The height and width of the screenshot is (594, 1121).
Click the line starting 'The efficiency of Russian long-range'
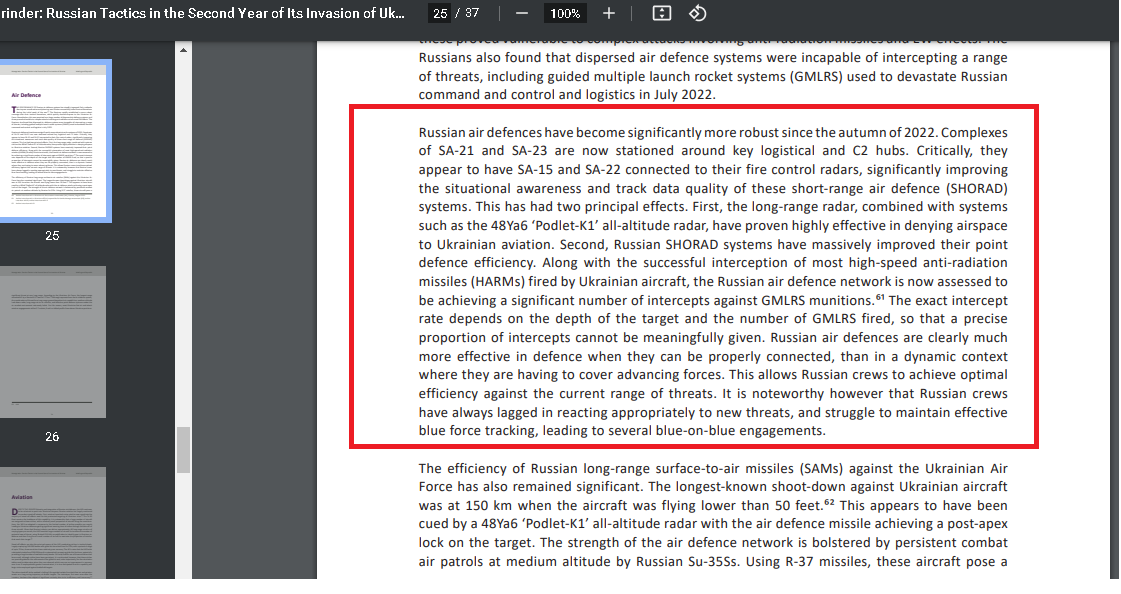[x=713, y=469]
